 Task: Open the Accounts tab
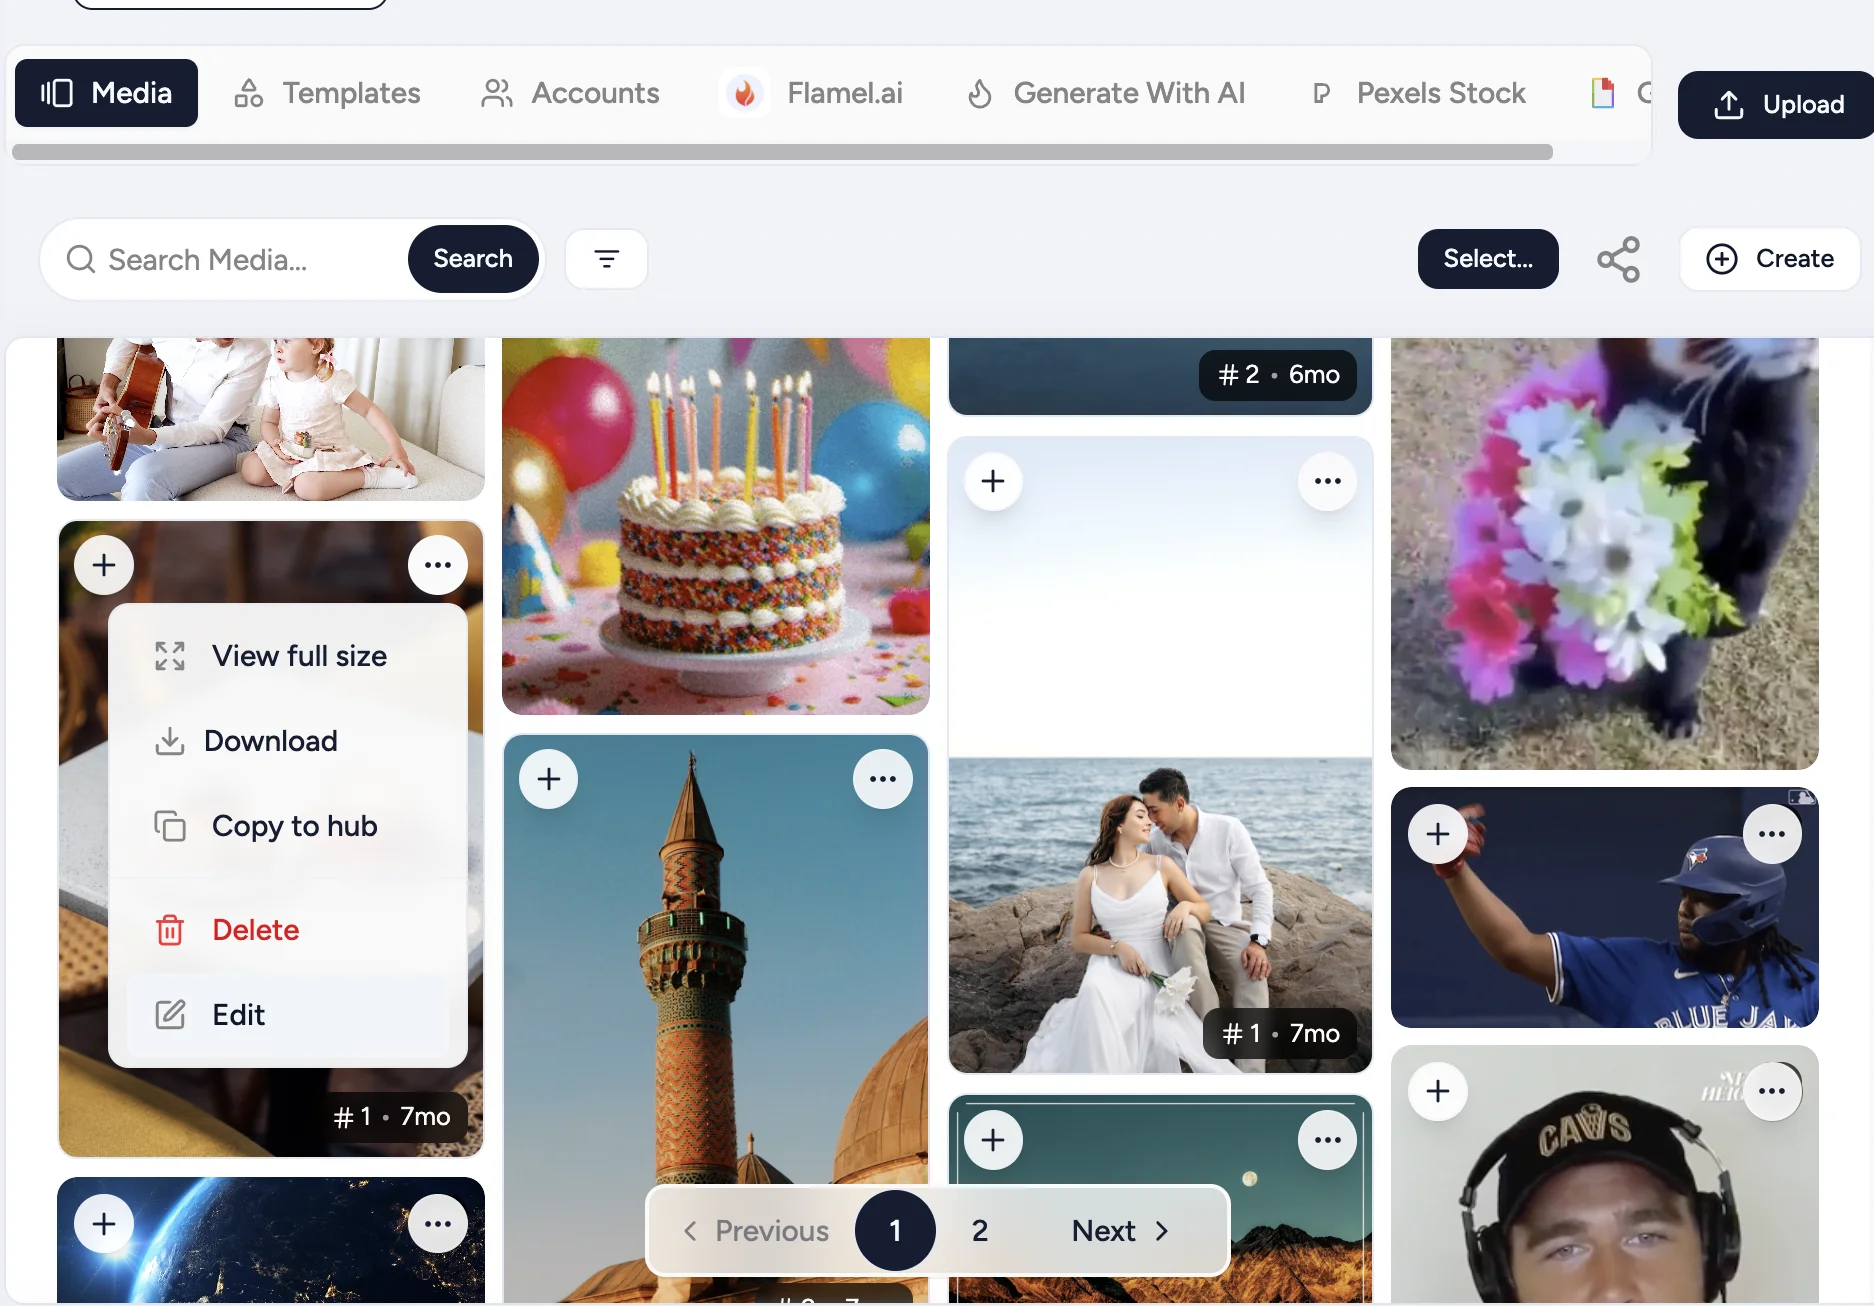point(570,93)
